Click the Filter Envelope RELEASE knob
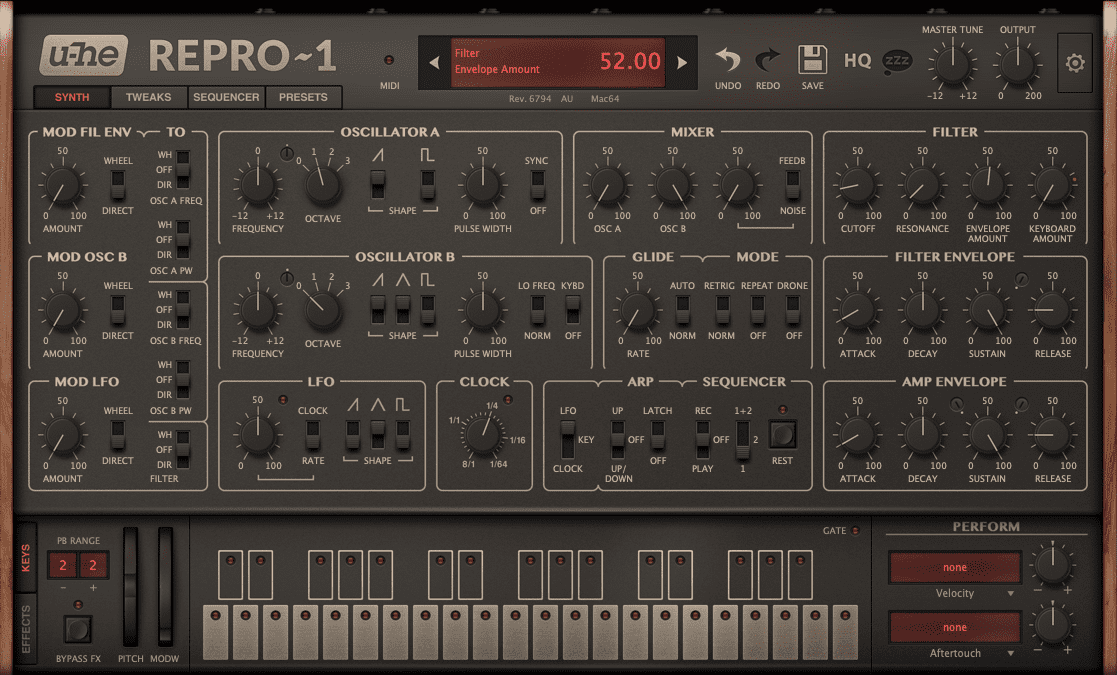 click(1052, 310)
